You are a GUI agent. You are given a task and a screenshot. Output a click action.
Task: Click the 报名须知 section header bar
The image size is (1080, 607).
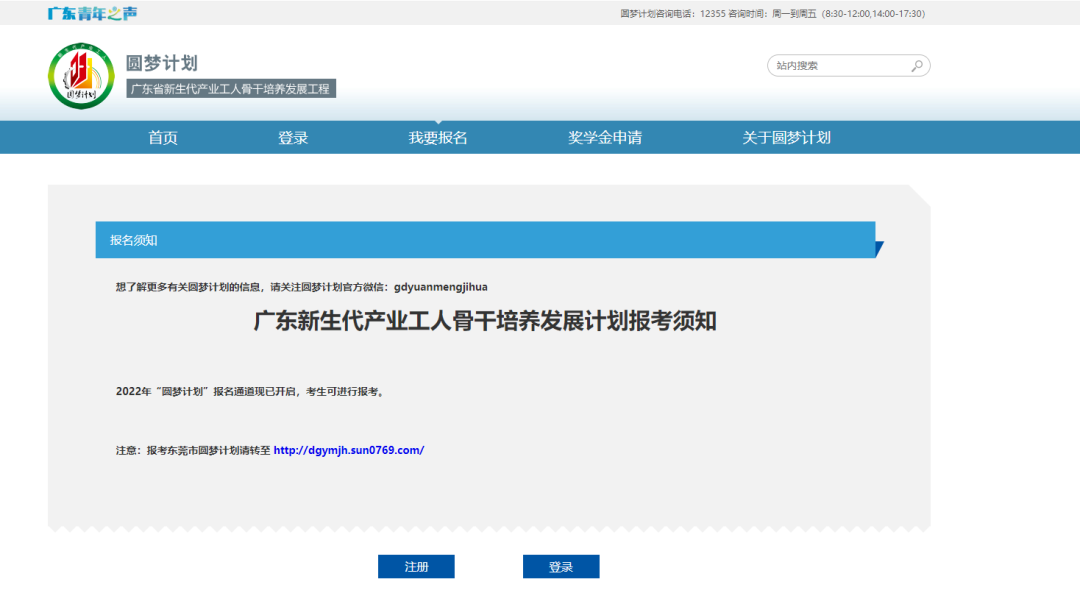[x=485, y=240]
